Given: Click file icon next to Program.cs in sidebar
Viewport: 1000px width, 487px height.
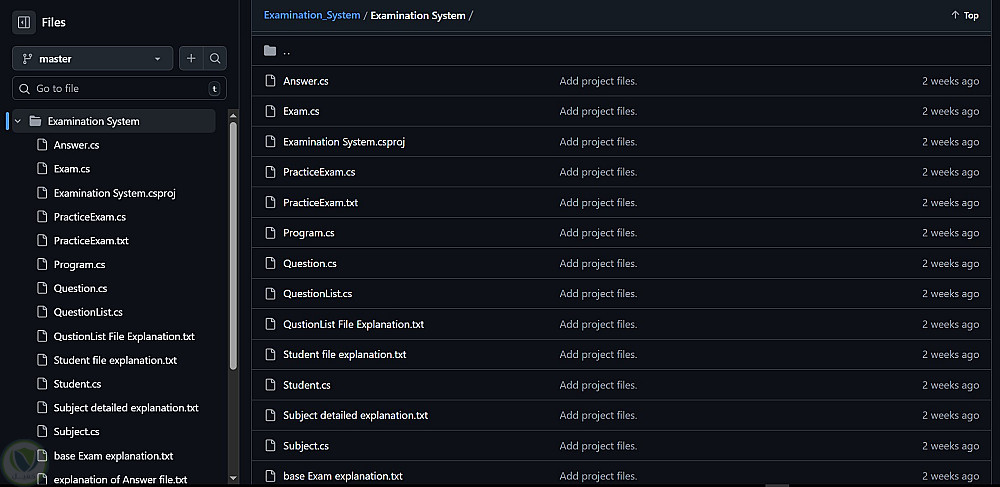Looking at the screenshot, I should click(42, 265).
